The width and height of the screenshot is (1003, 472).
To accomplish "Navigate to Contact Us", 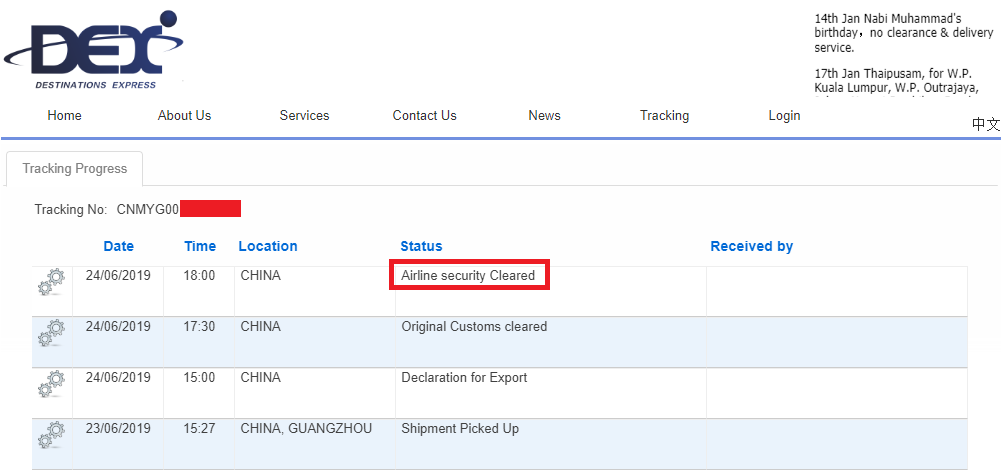I will (x=424, y=116).
